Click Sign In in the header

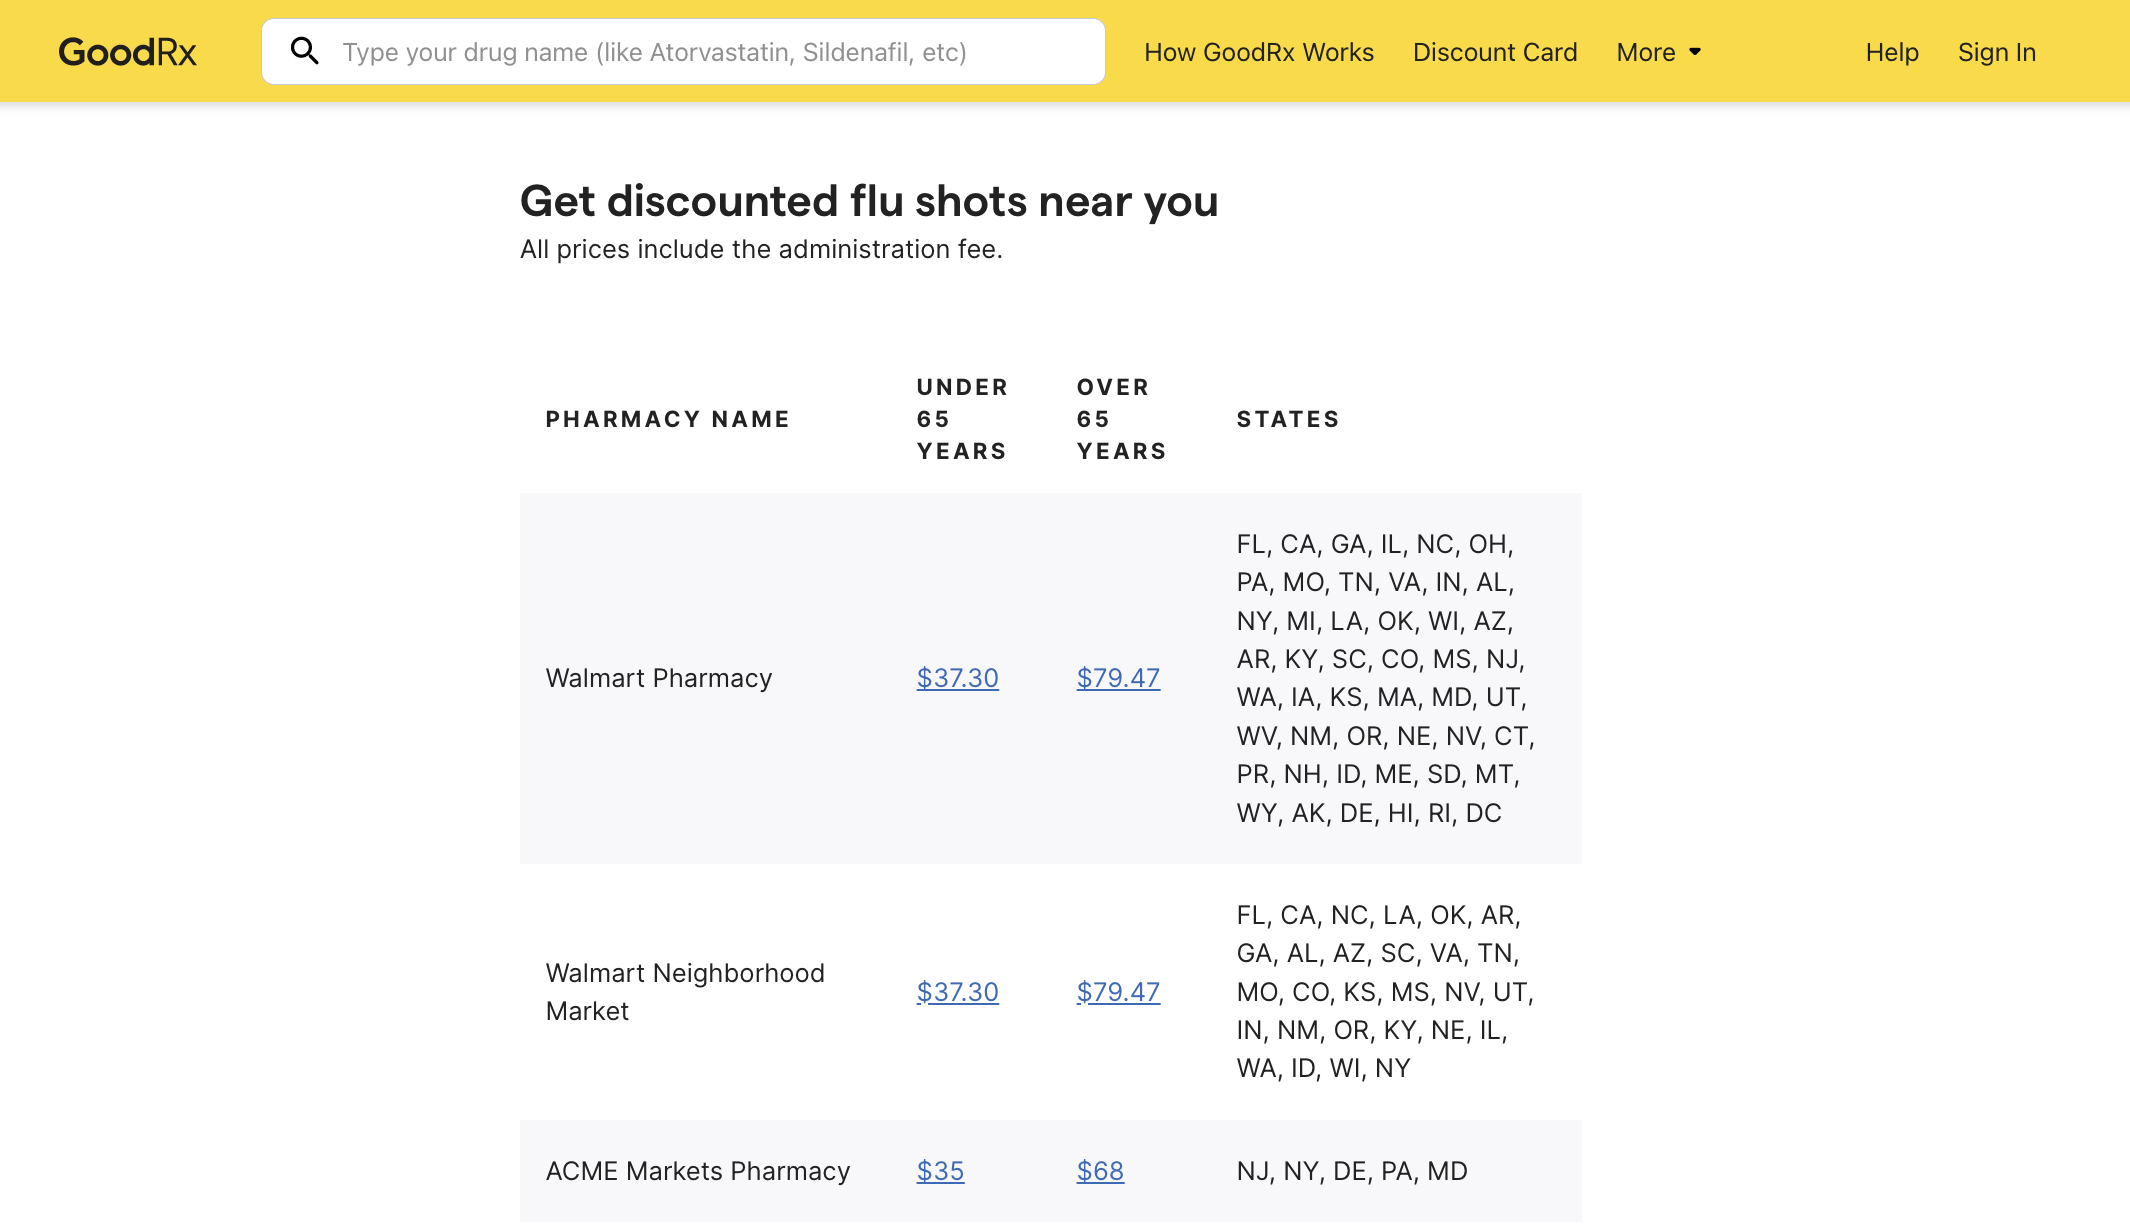tap(1997, 52)
